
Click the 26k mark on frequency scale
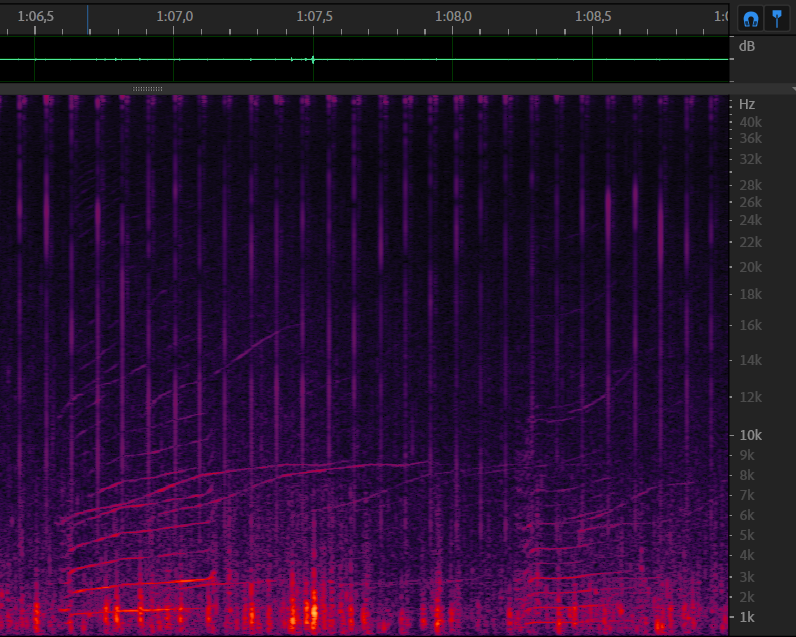pos(750,203)
